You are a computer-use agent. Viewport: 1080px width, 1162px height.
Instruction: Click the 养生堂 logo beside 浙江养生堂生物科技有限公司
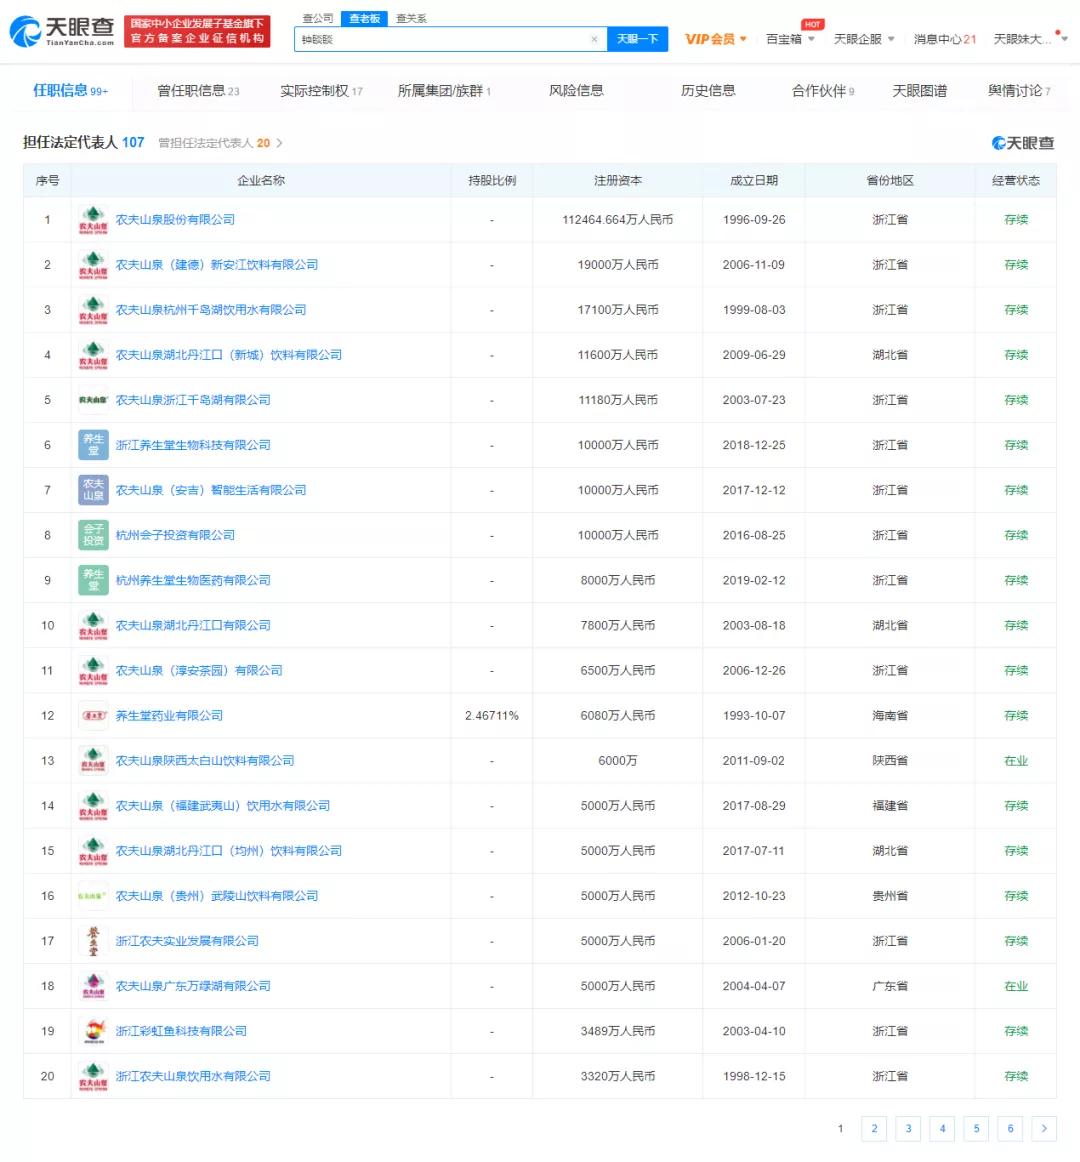(x=93, y=444)
